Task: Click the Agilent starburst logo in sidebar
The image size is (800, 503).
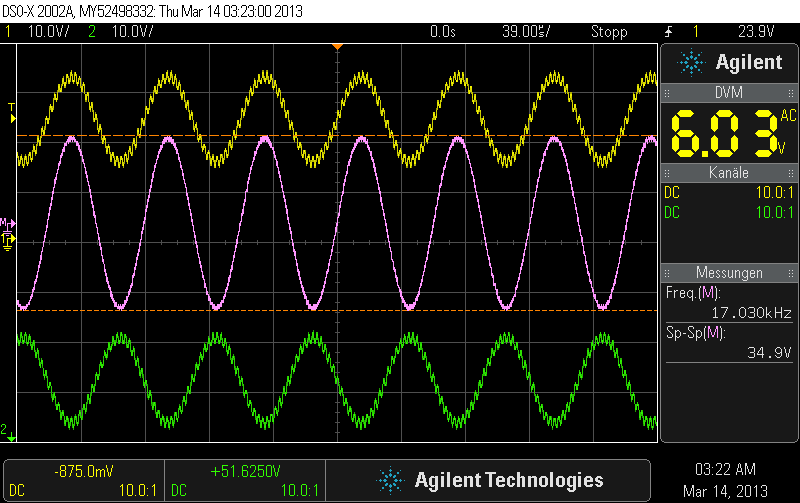Action: [691, 63]
